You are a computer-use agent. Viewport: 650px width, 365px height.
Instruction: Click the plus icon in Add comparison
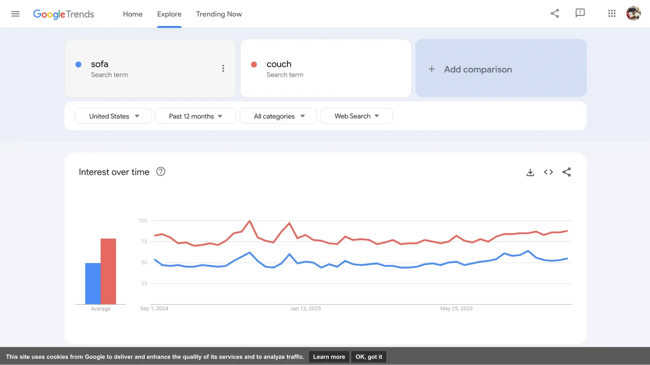click(432, 69)
